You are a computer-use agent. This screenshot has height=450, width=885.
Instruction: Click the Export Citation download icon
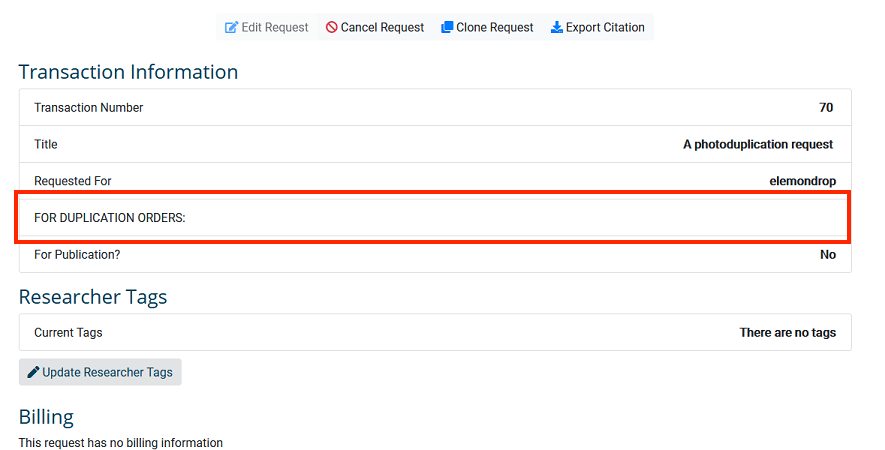click(x=557, y=27)
